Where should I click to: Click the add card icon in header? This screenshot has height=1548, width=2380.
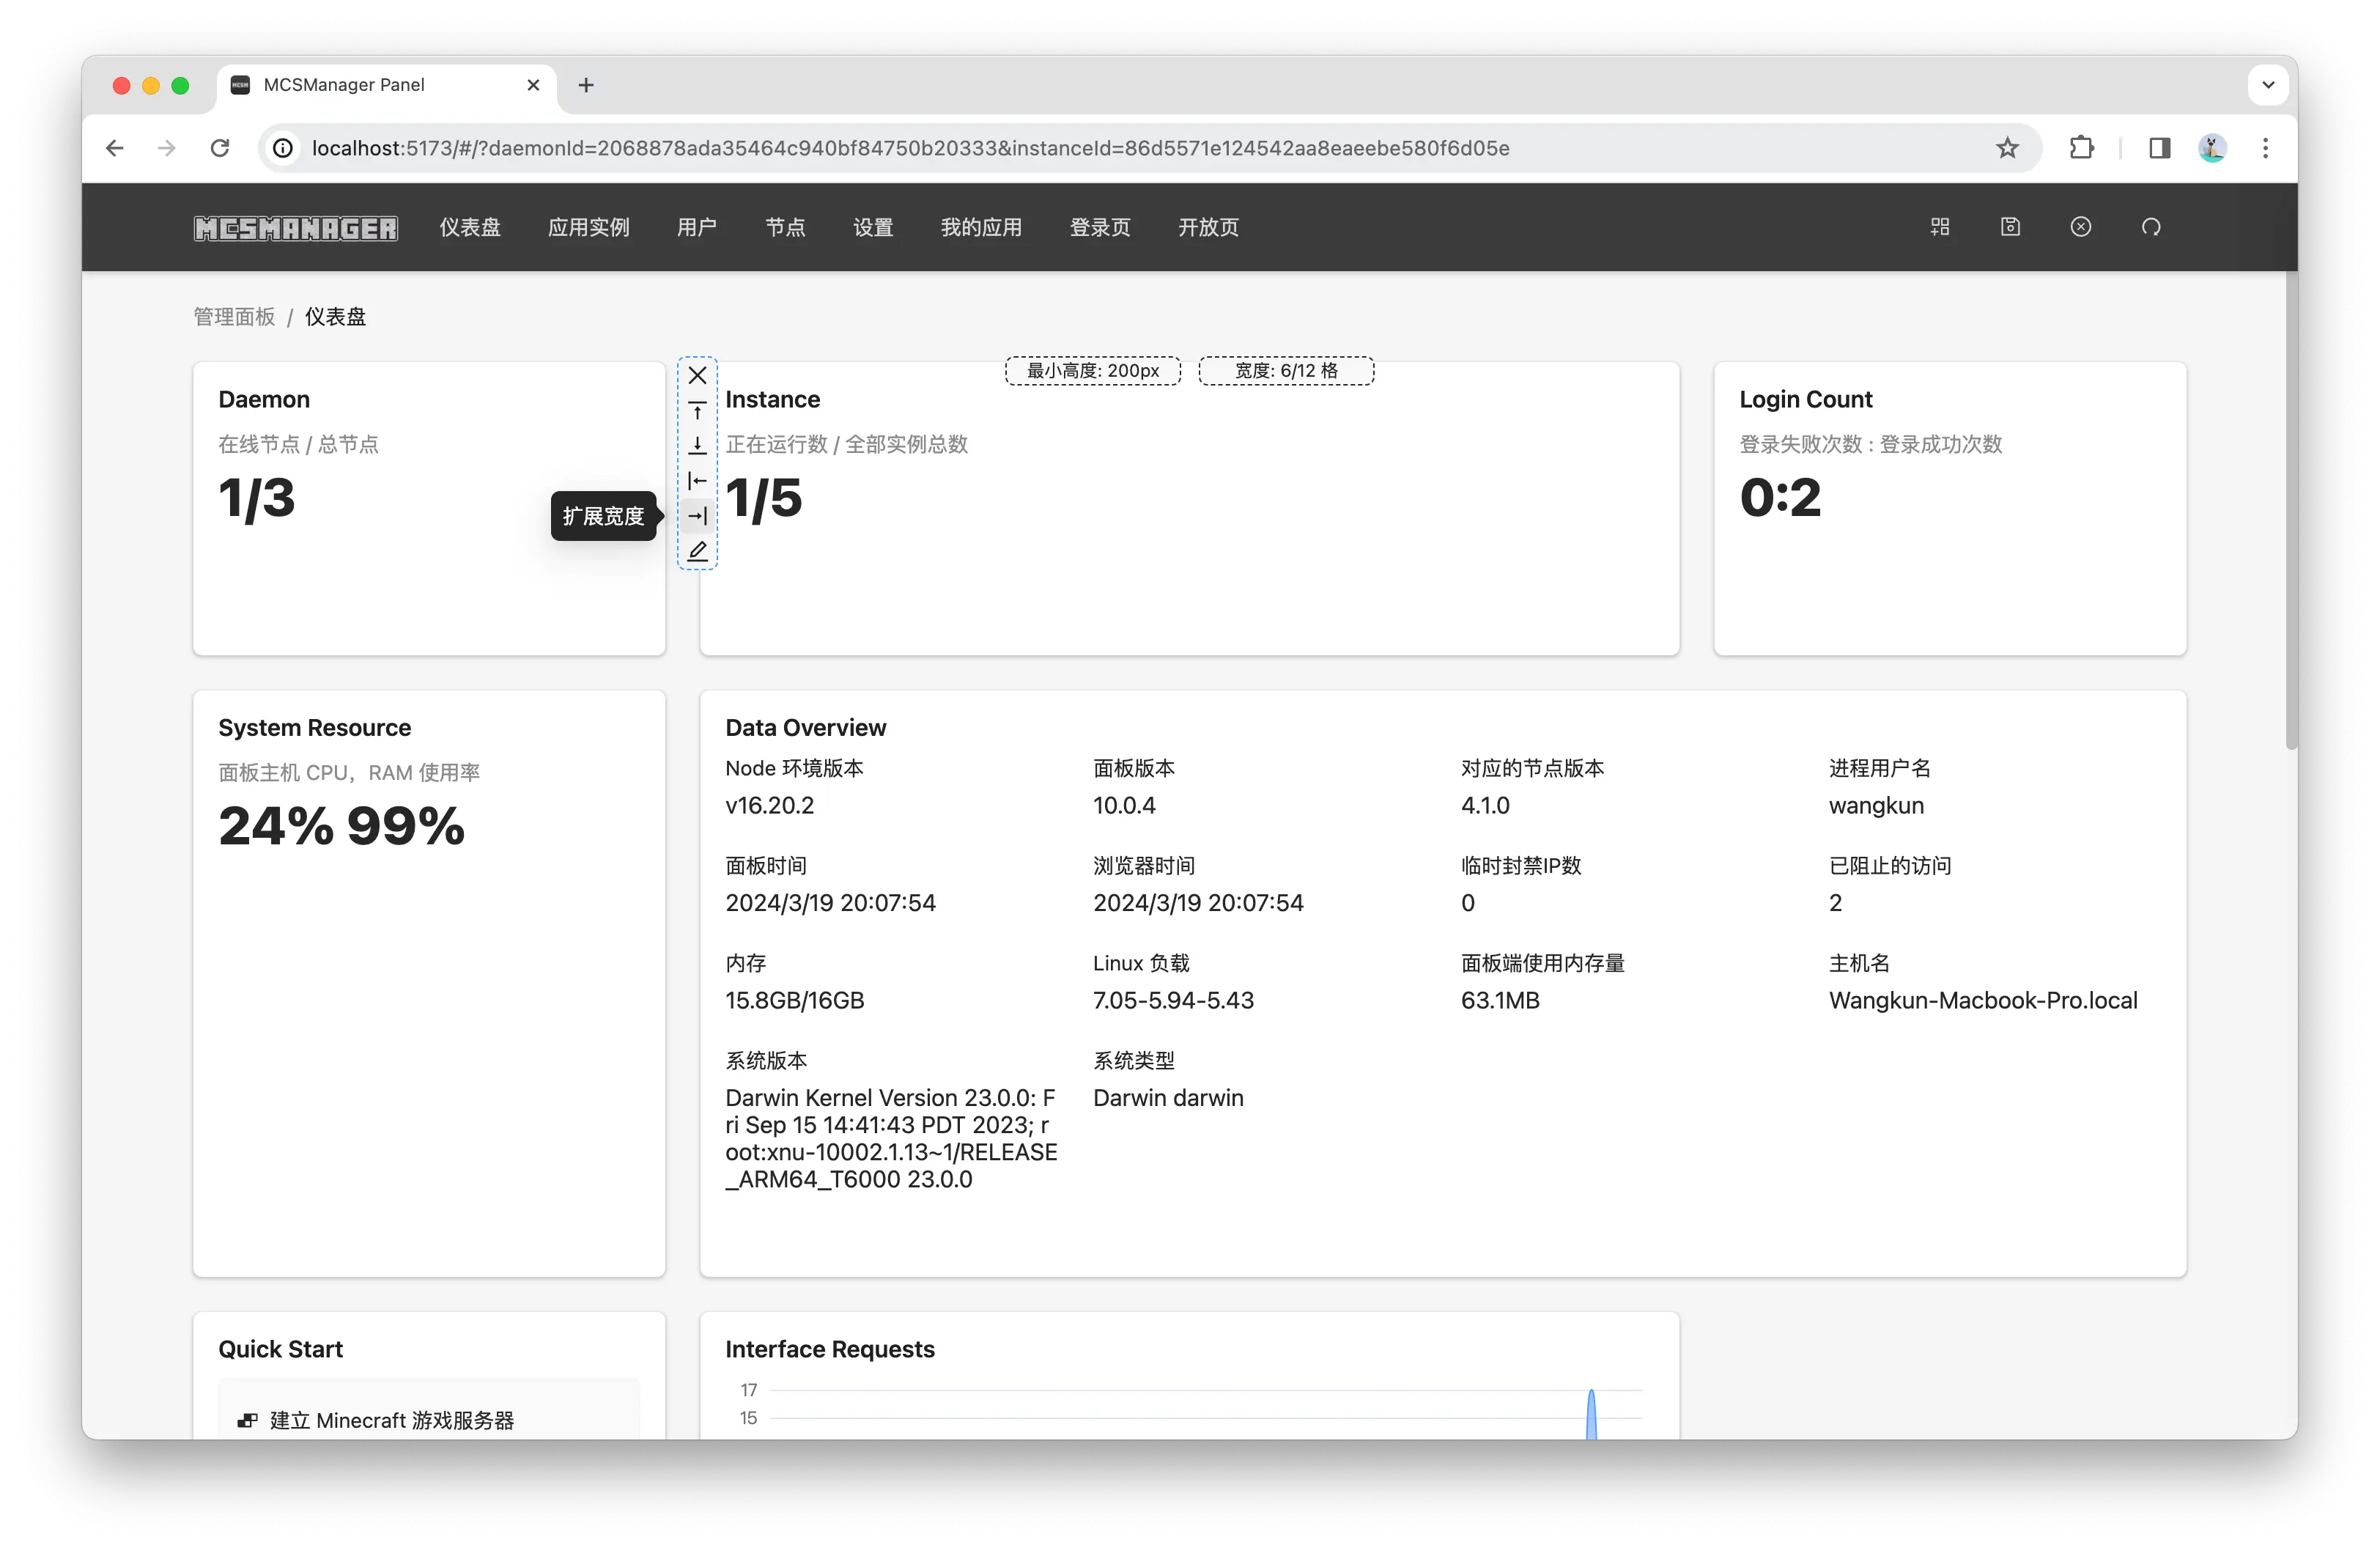pyautogui.click(x=1940, y=227)
